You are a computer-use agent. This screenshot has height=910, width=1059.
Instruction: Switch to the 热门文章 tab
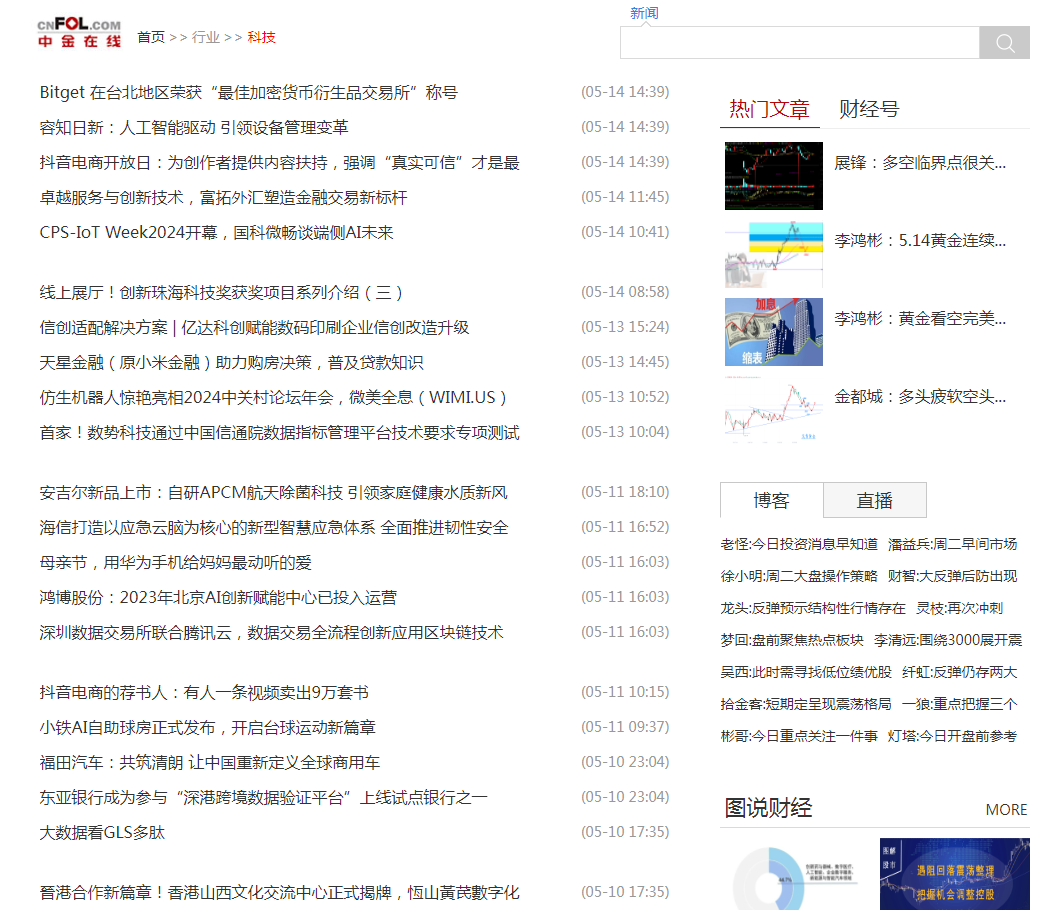click(x=769, y=109)
